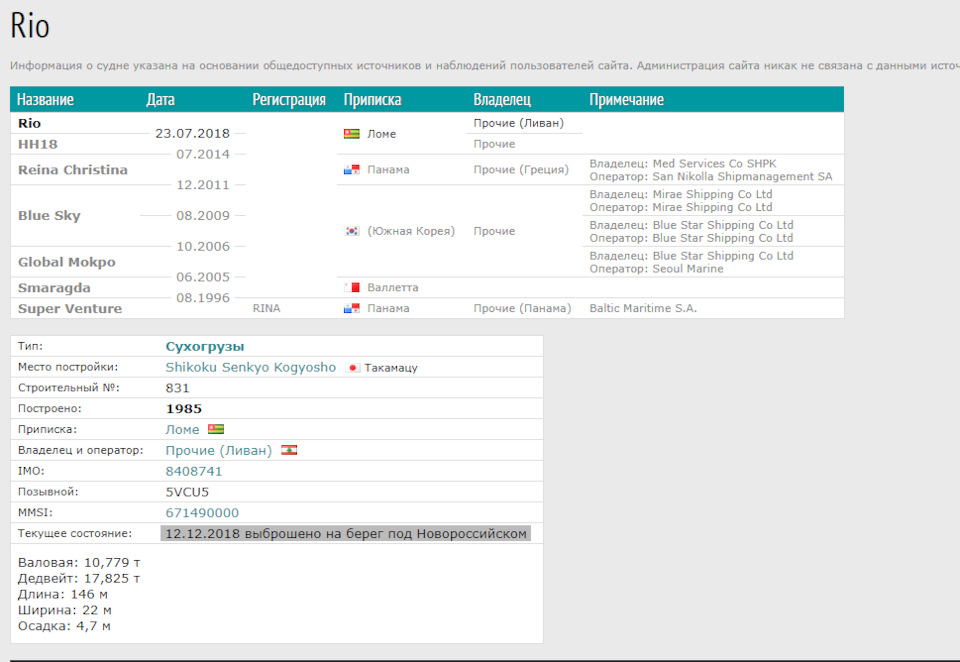The height and width of the screenshot is (662, 960).
Task: Click the build number 831
Action: click(x=178, y=388)
